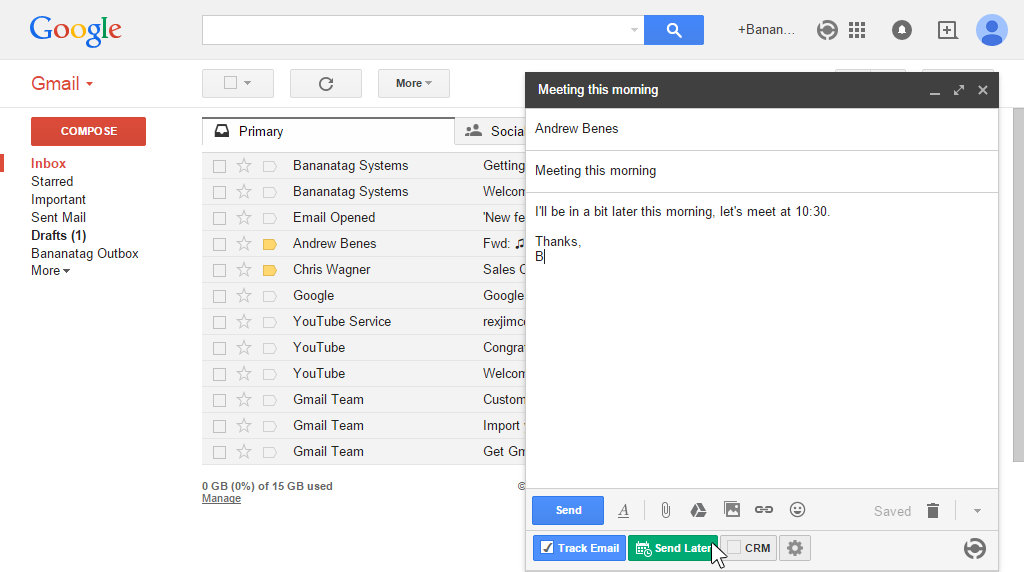The image size is (1024, 572).
Task: Discard draft with trash icon
Action: (933, 511)
